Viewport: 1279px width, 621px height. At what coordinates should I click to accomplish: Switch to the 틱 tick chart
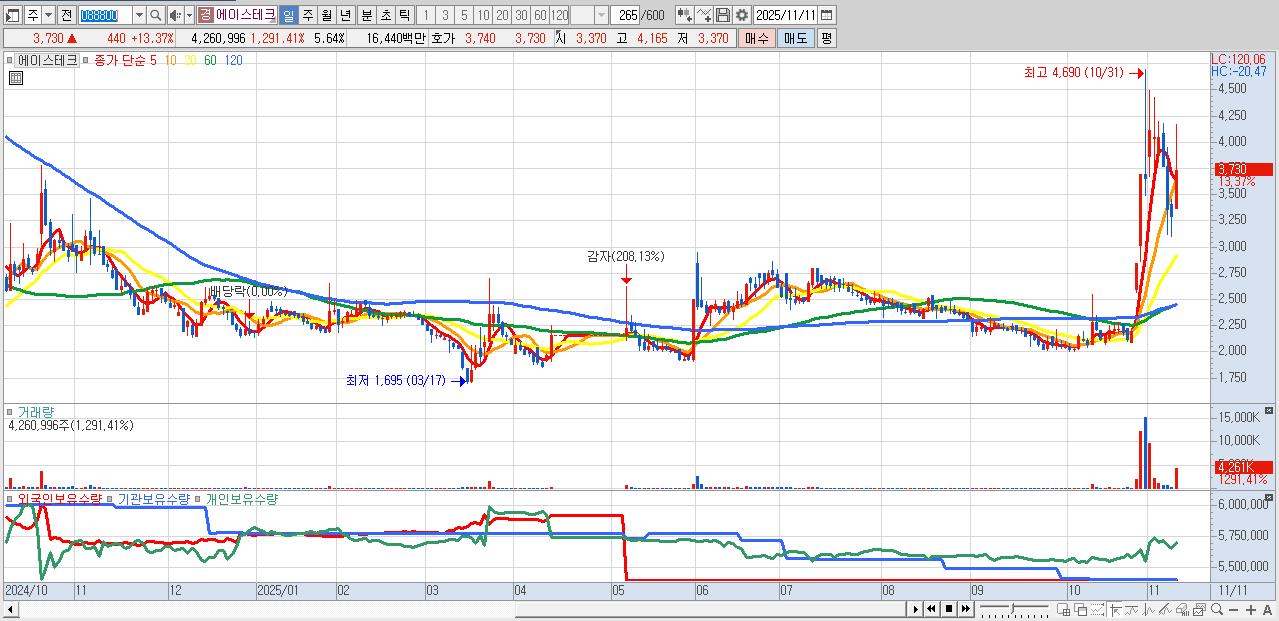[x=404, y=15]
